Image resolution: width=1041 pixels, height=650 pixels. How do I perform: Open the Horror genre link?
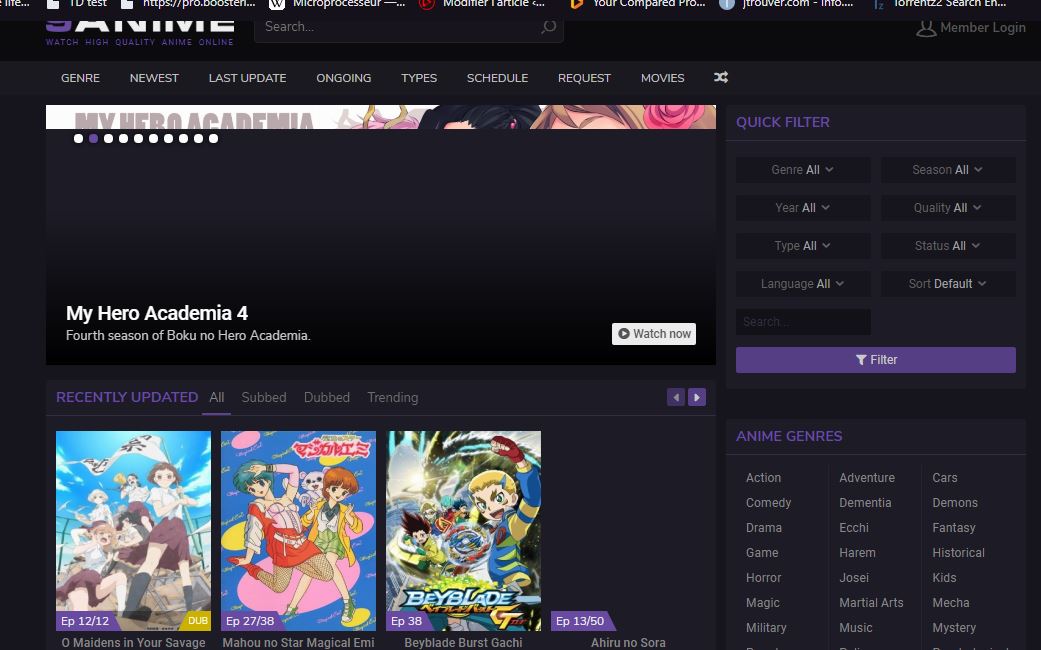[763, 578]
